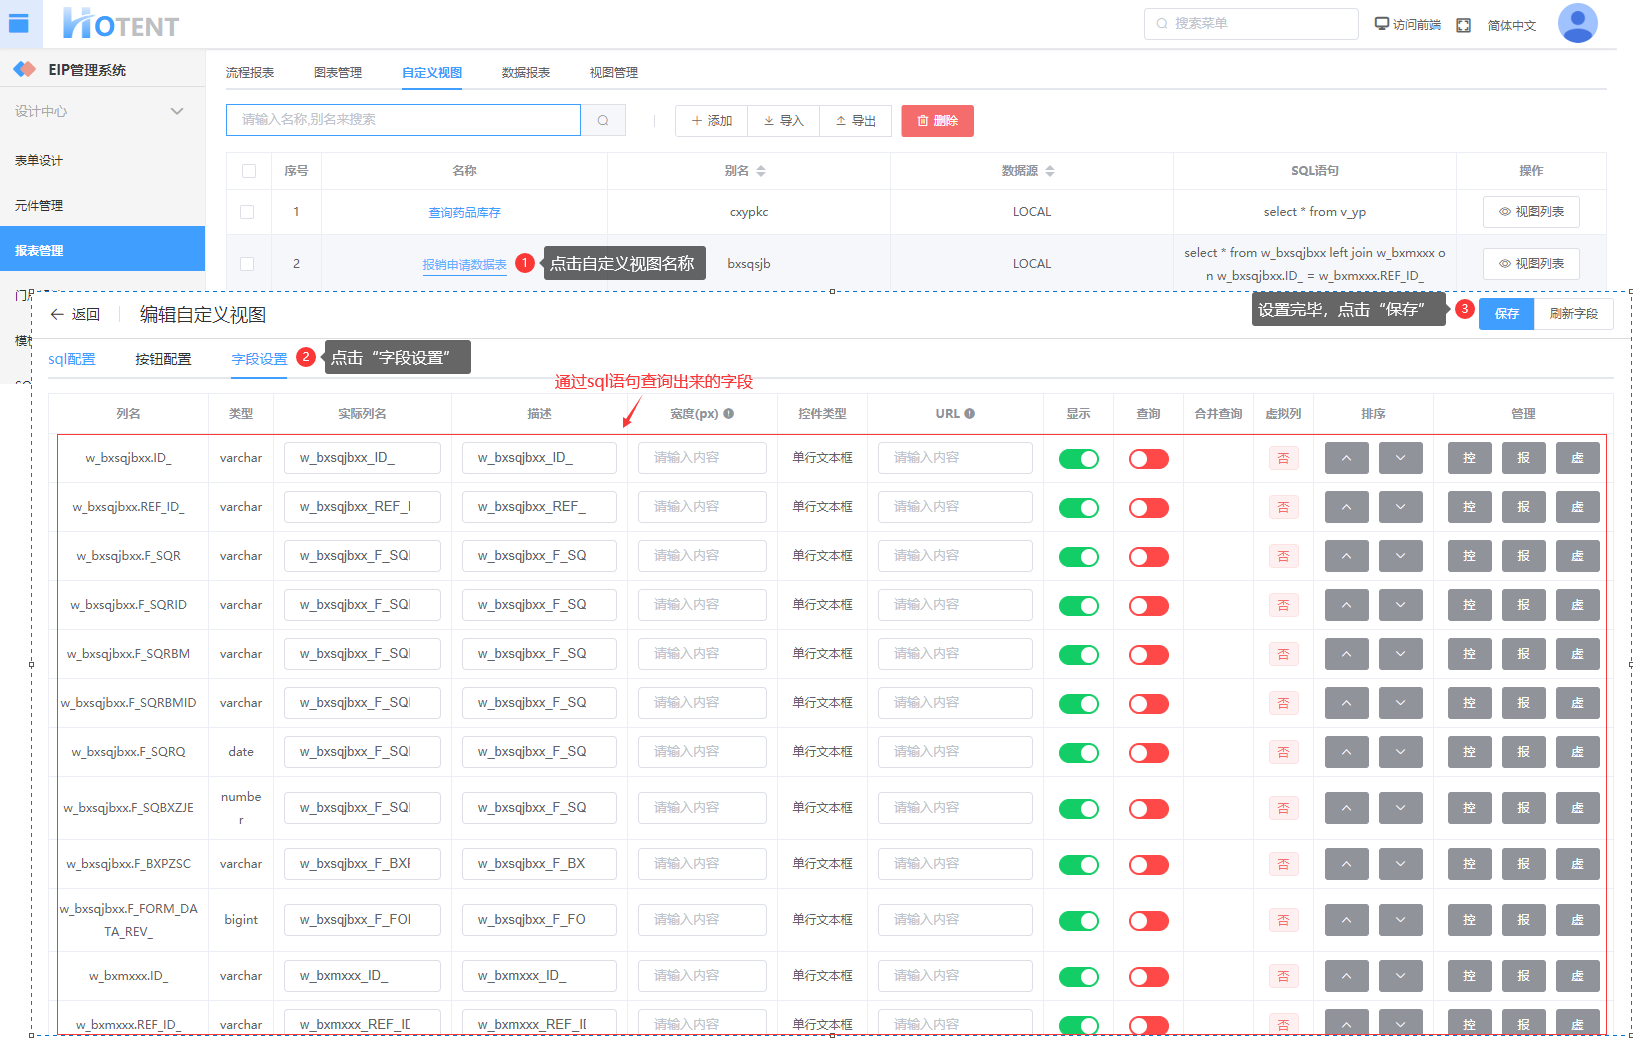Sort the table by 别名 column

point(760,171)
